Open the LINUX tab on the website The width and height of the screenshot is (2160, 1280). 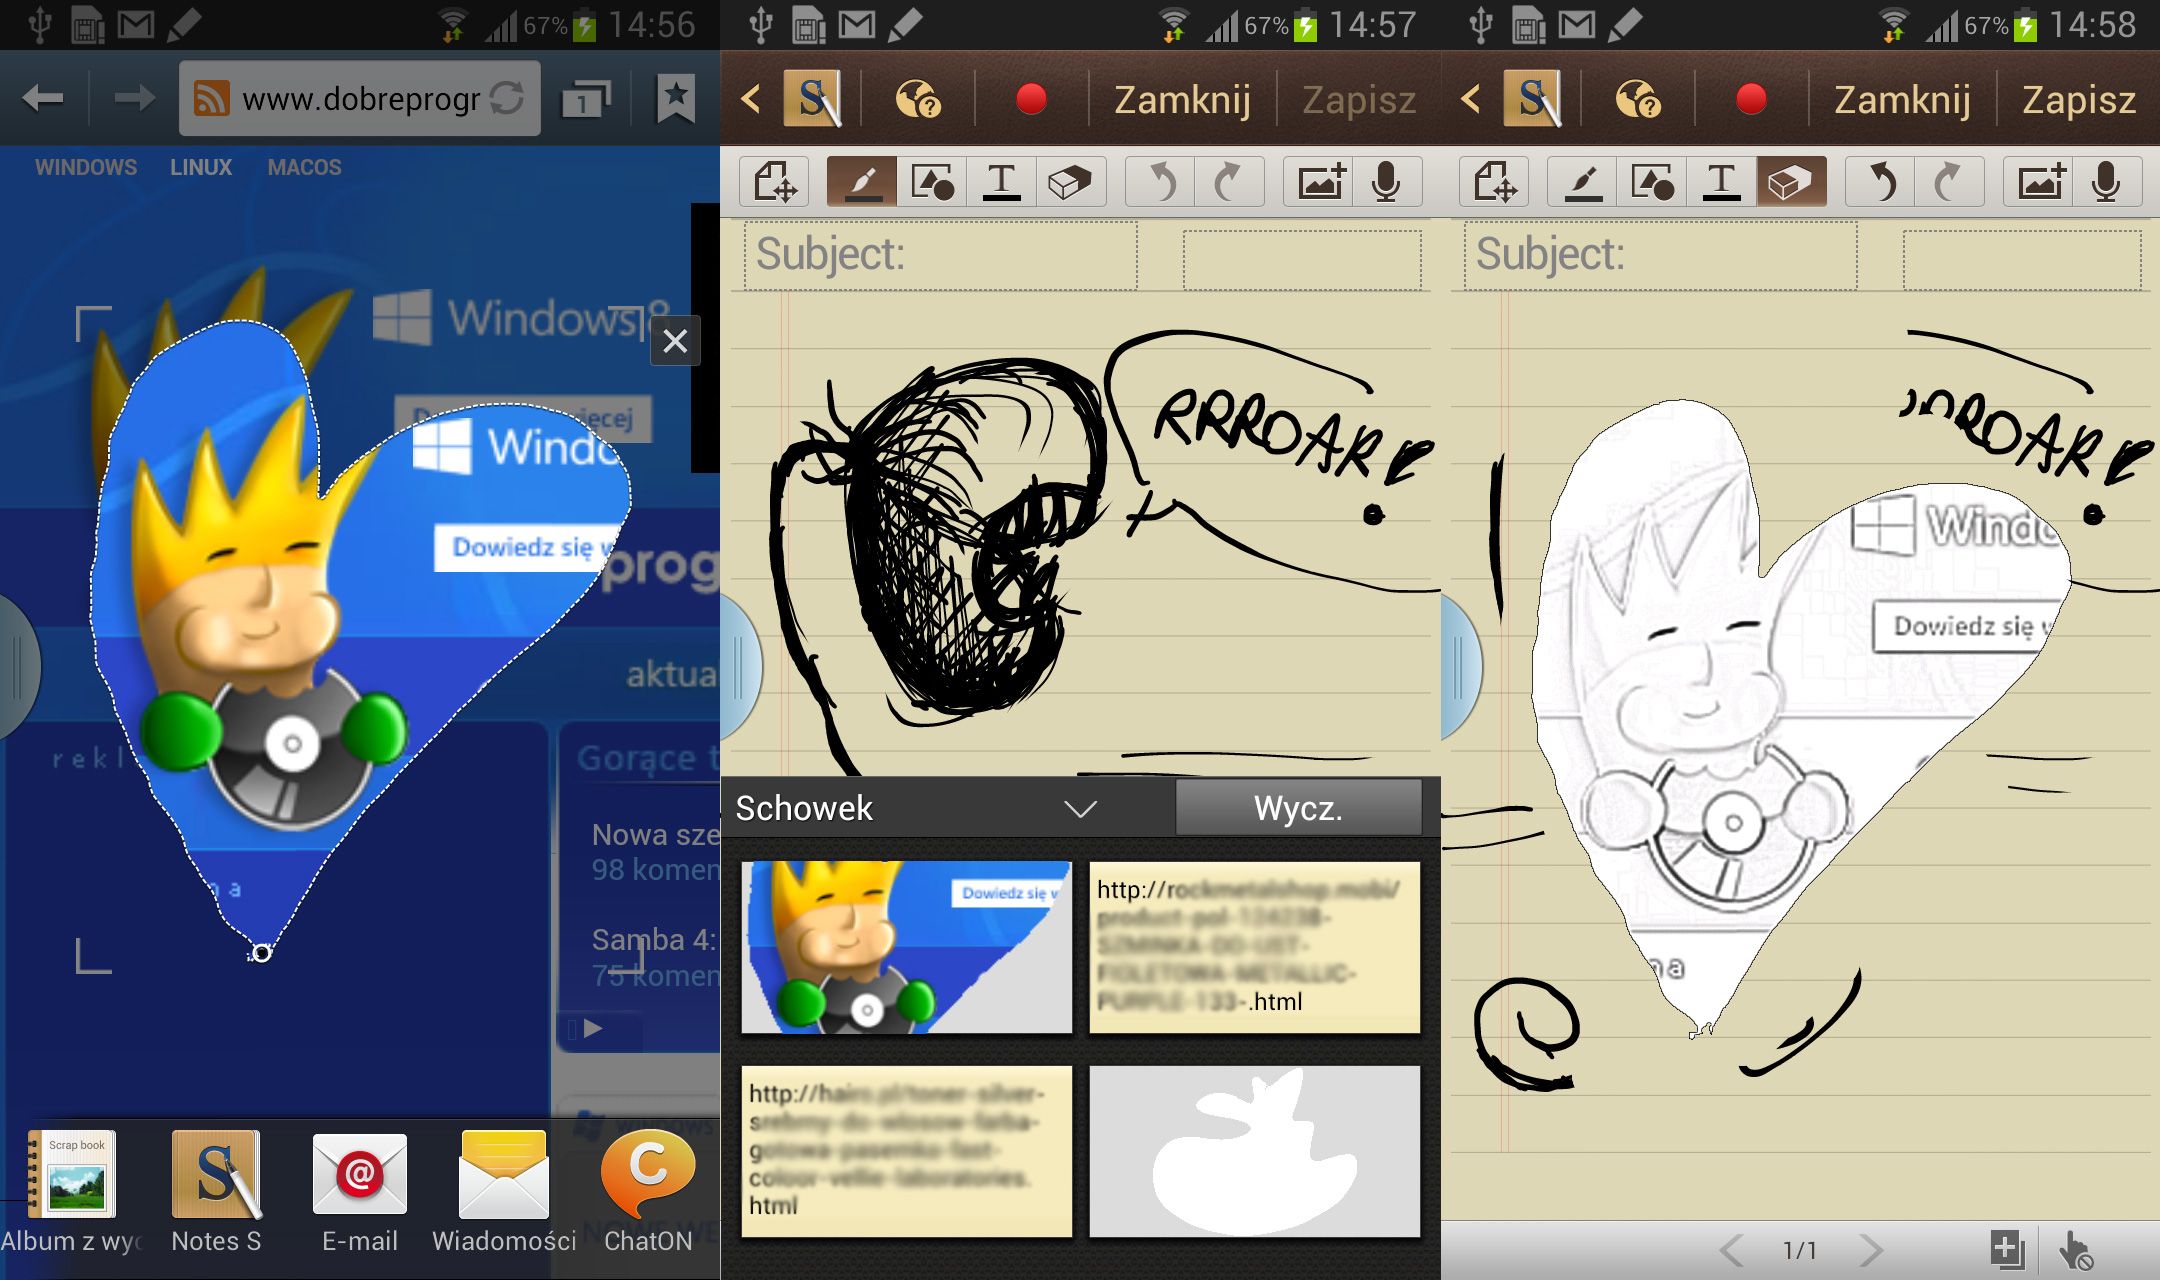pyautogui.click(x=200, y=167)
